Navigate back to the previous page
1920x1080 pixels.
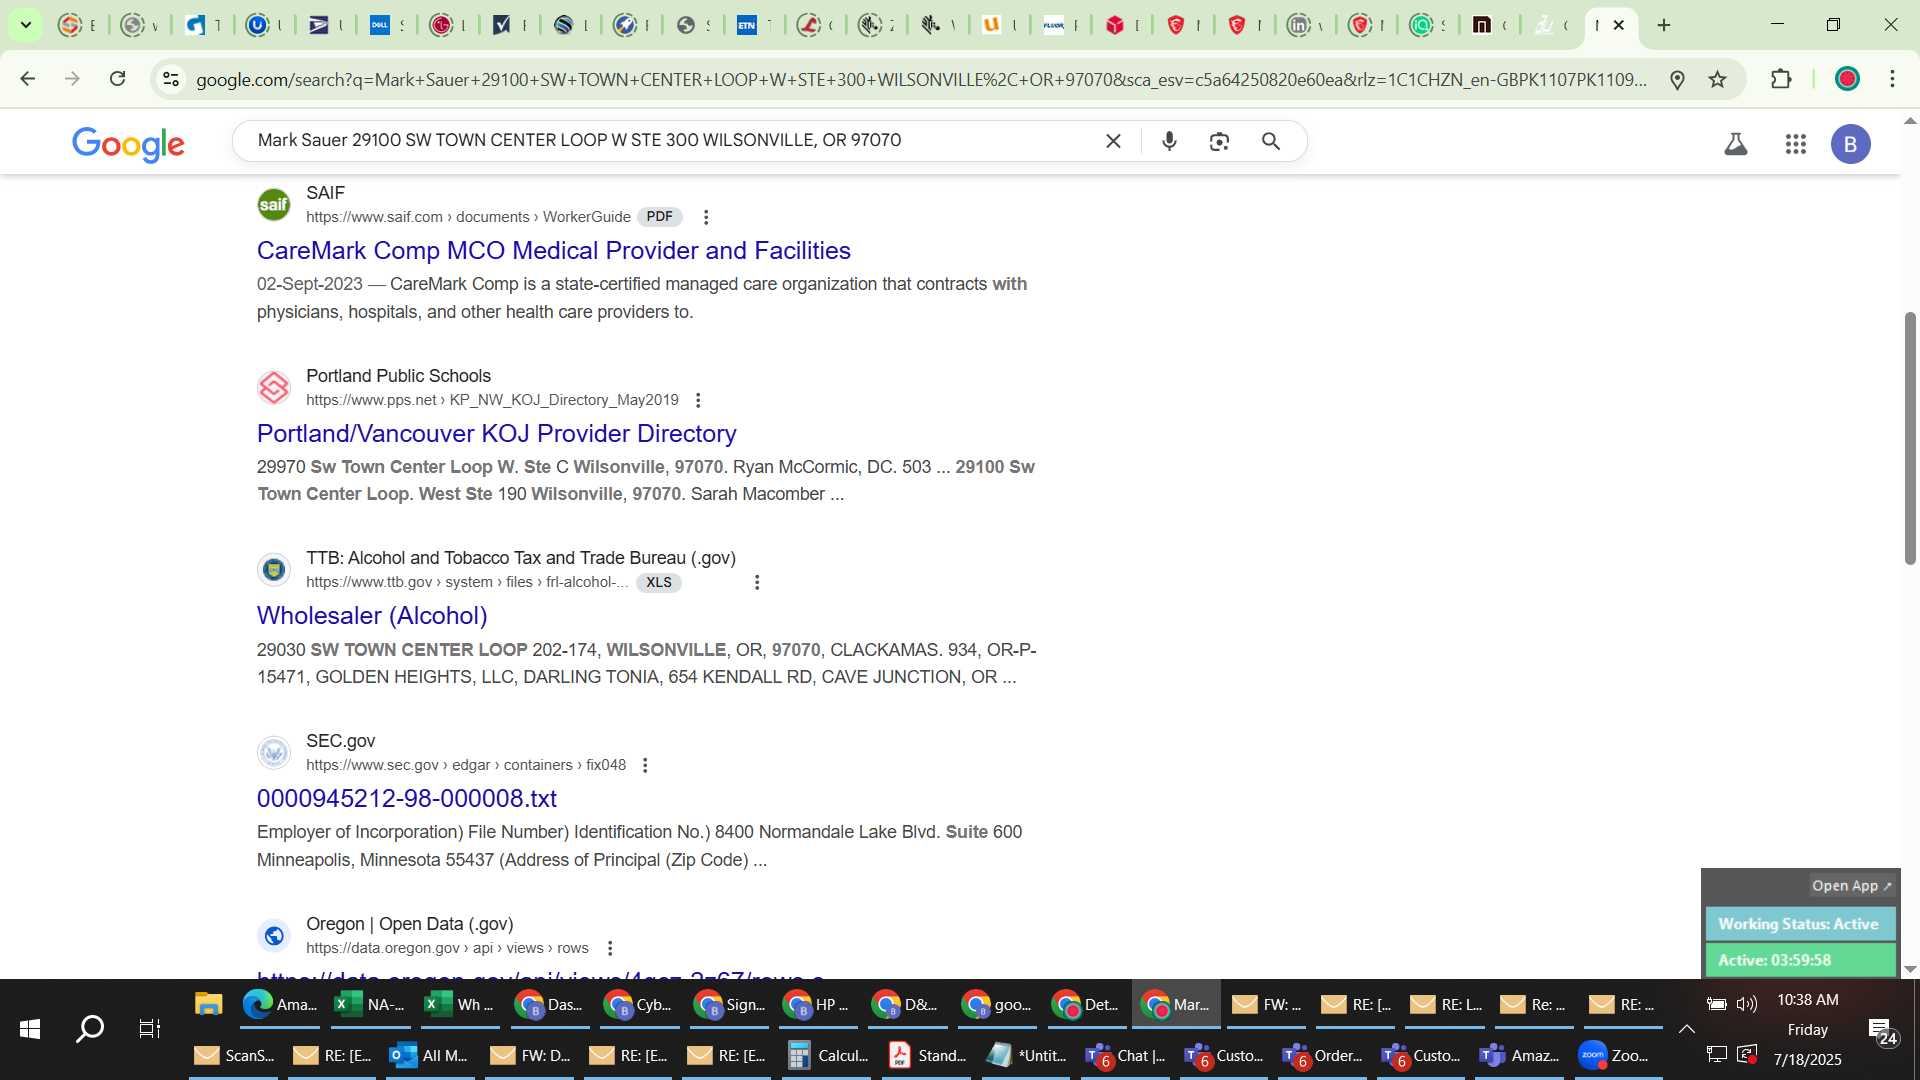pos(28,79)
